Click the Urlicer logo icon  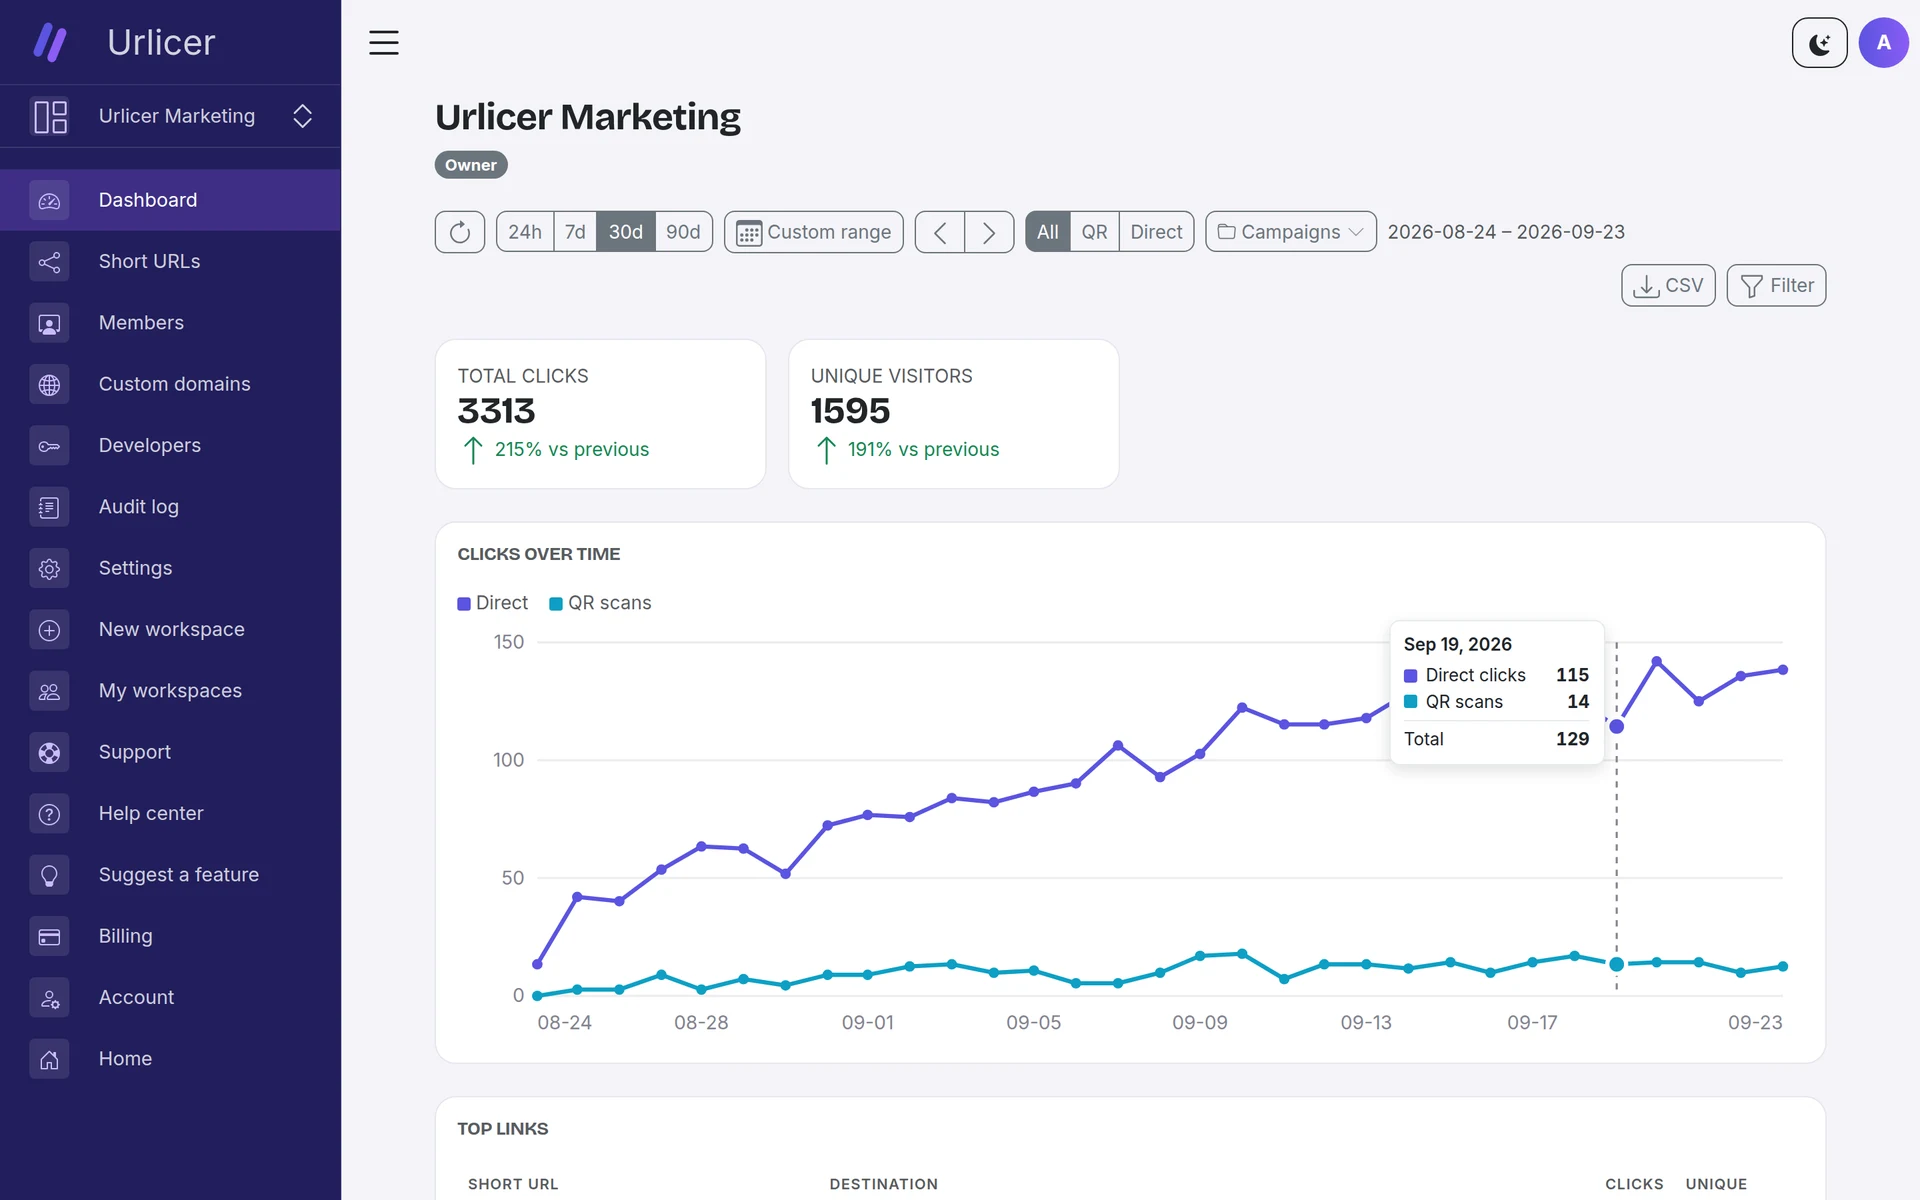[49, 42]
